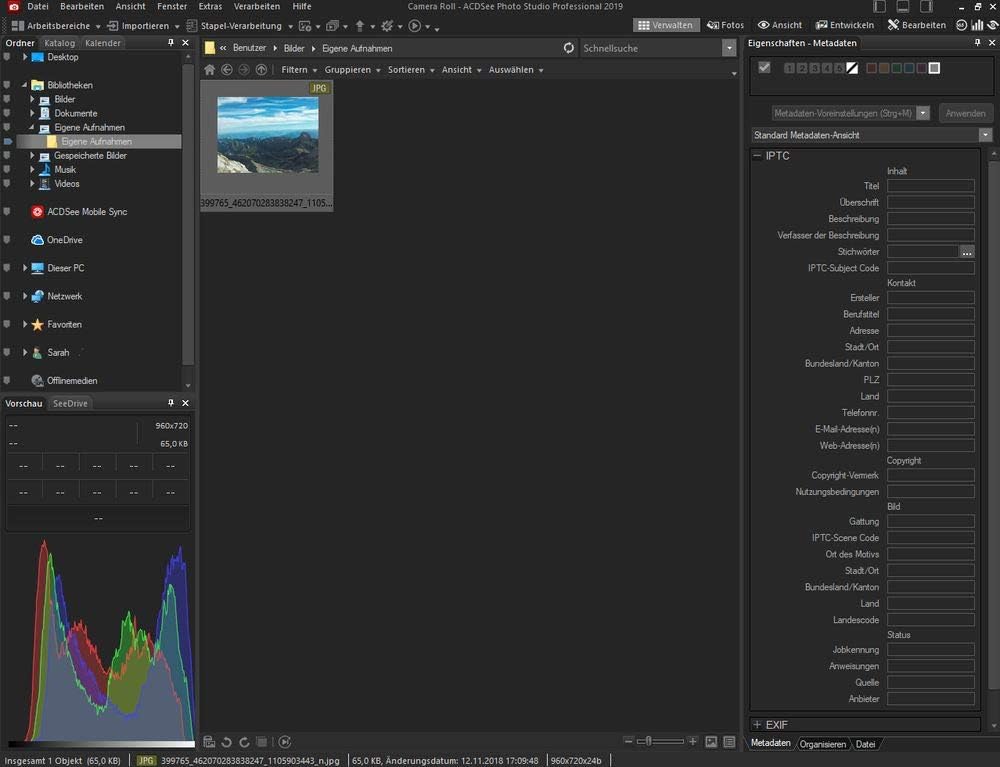Set rating 3 in the metadata panel
Viewport: 1000px width, 767px height.
click(x=814, y=68)
